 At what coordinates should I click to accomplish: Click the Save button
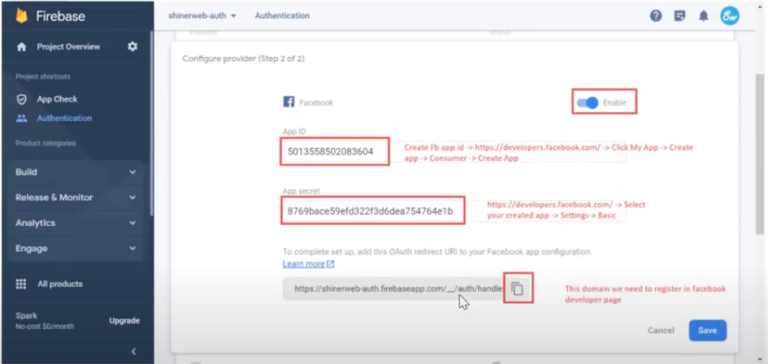pyautogui.click(x=708, y=330)
